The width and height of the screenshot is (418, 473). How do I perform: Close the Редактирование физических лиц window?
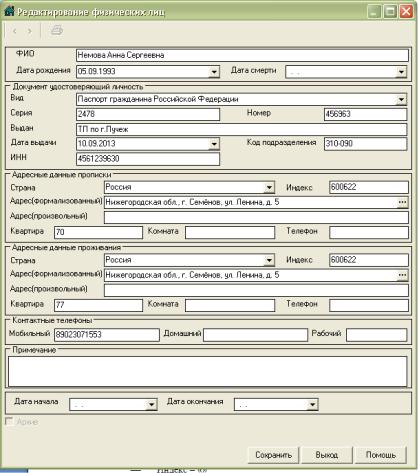pyautogui.click(x=406, y=12)
